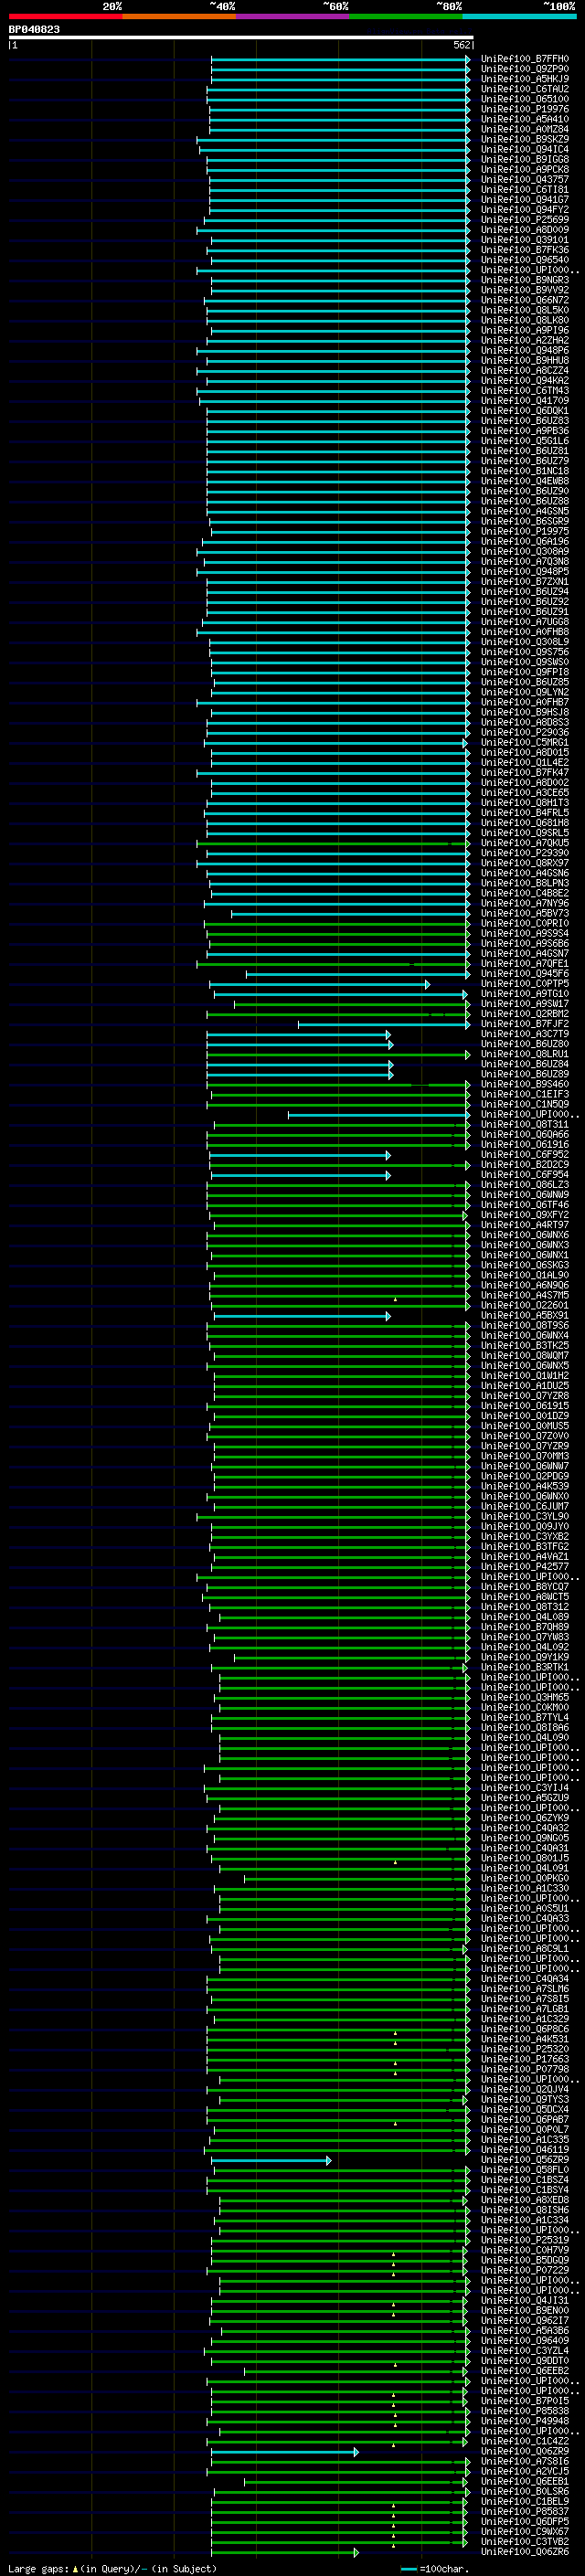
Task: Select the UniRef100_Q94IC4 label
Action: pyautogui.click(x=525, y=149)
